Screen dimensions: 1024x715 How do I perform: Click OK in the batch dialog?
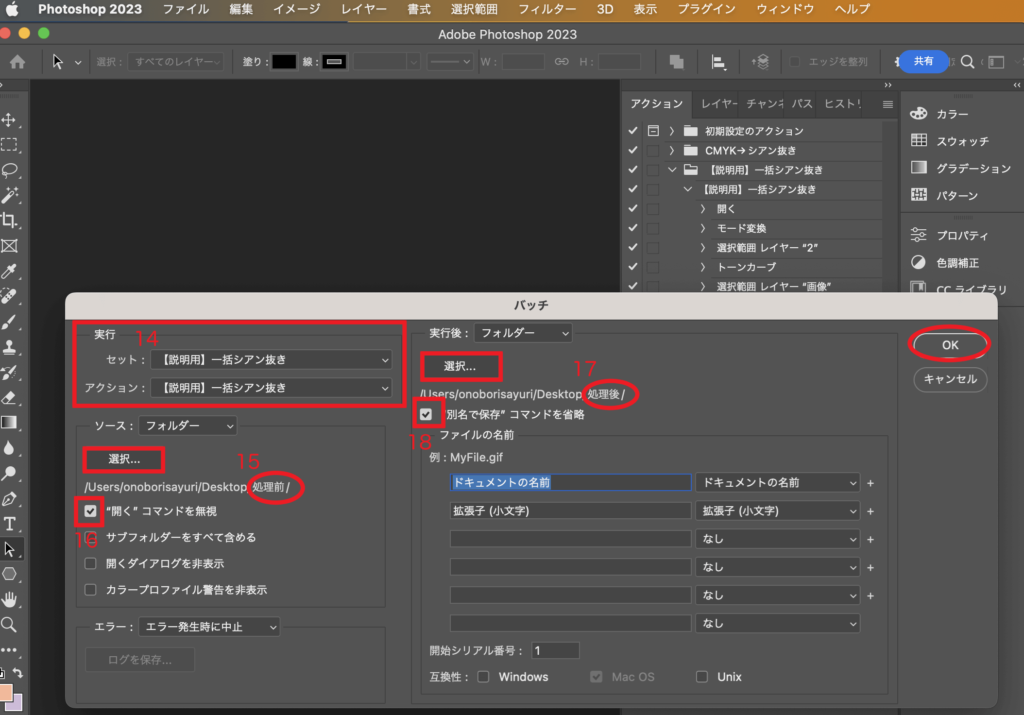(950, 345)
